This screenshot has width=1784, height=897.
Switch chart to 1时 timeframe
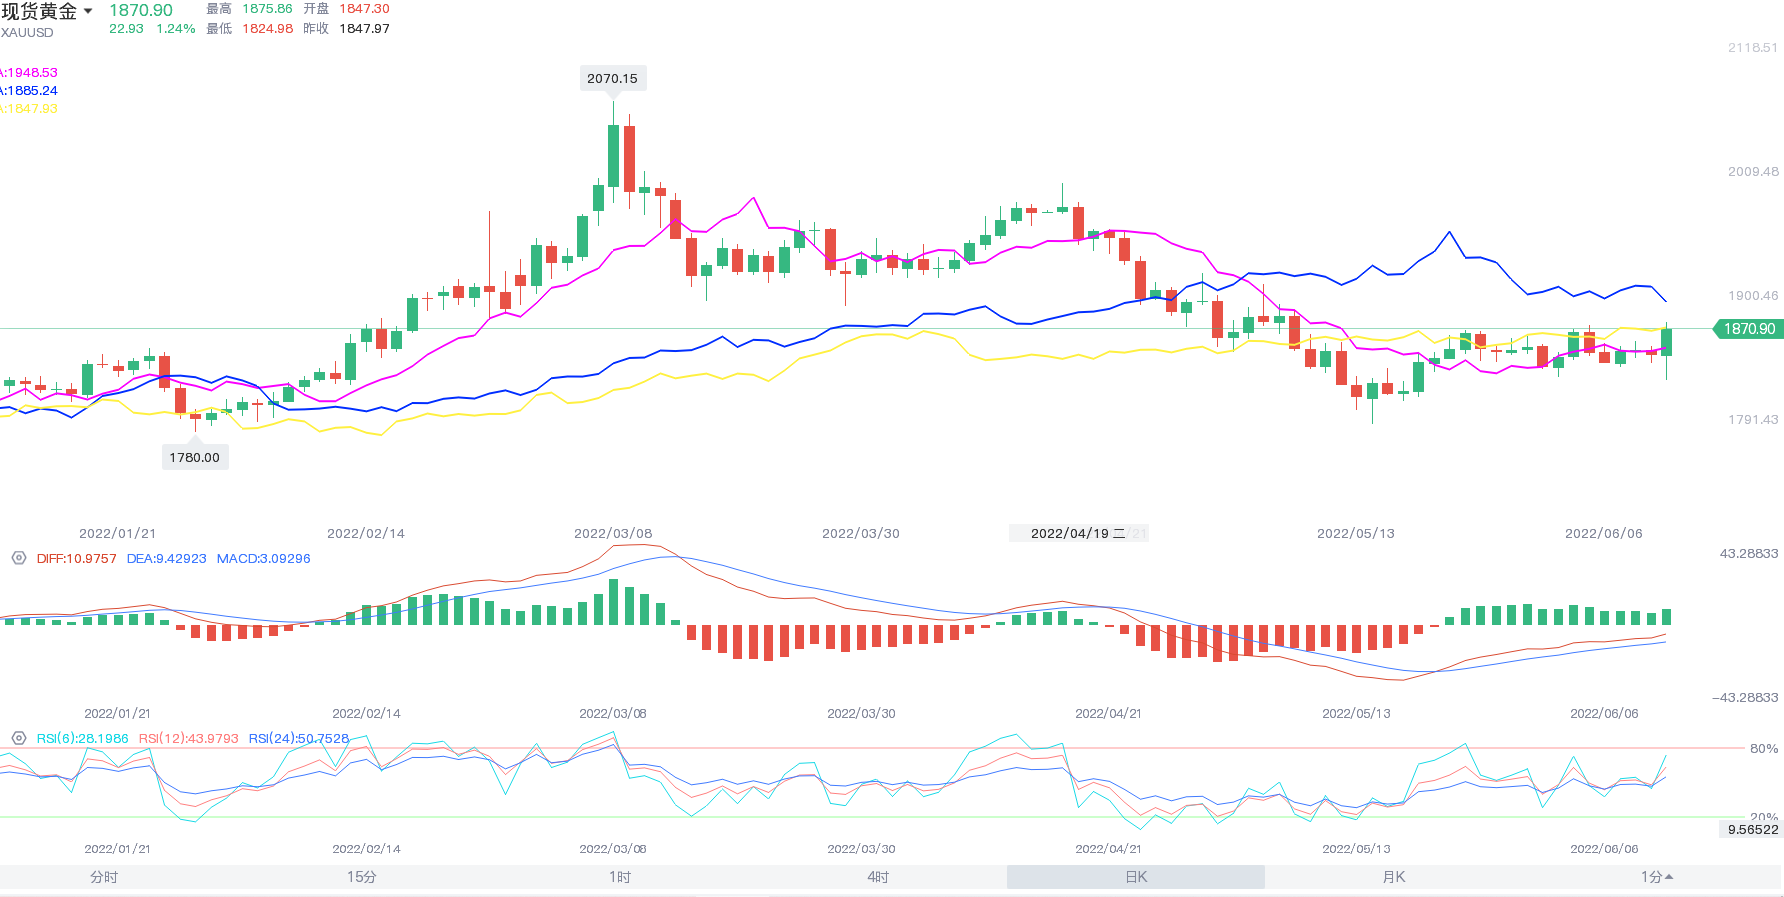(620, 877)
